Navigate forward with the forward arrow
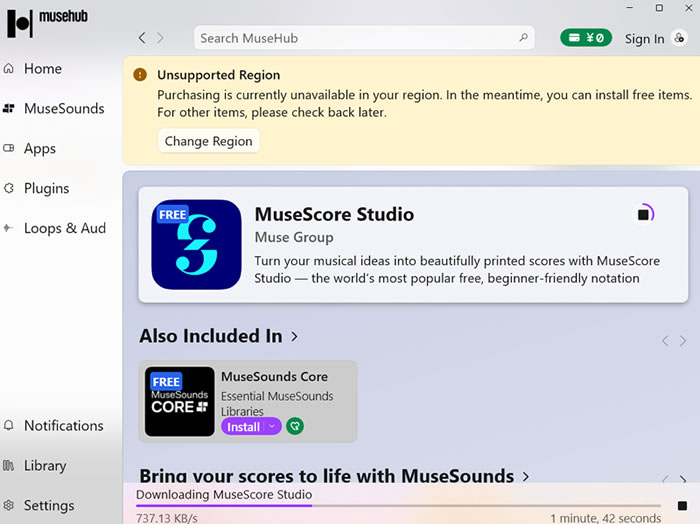The height and width of the screenshot is (524, 700). point(164,38)
